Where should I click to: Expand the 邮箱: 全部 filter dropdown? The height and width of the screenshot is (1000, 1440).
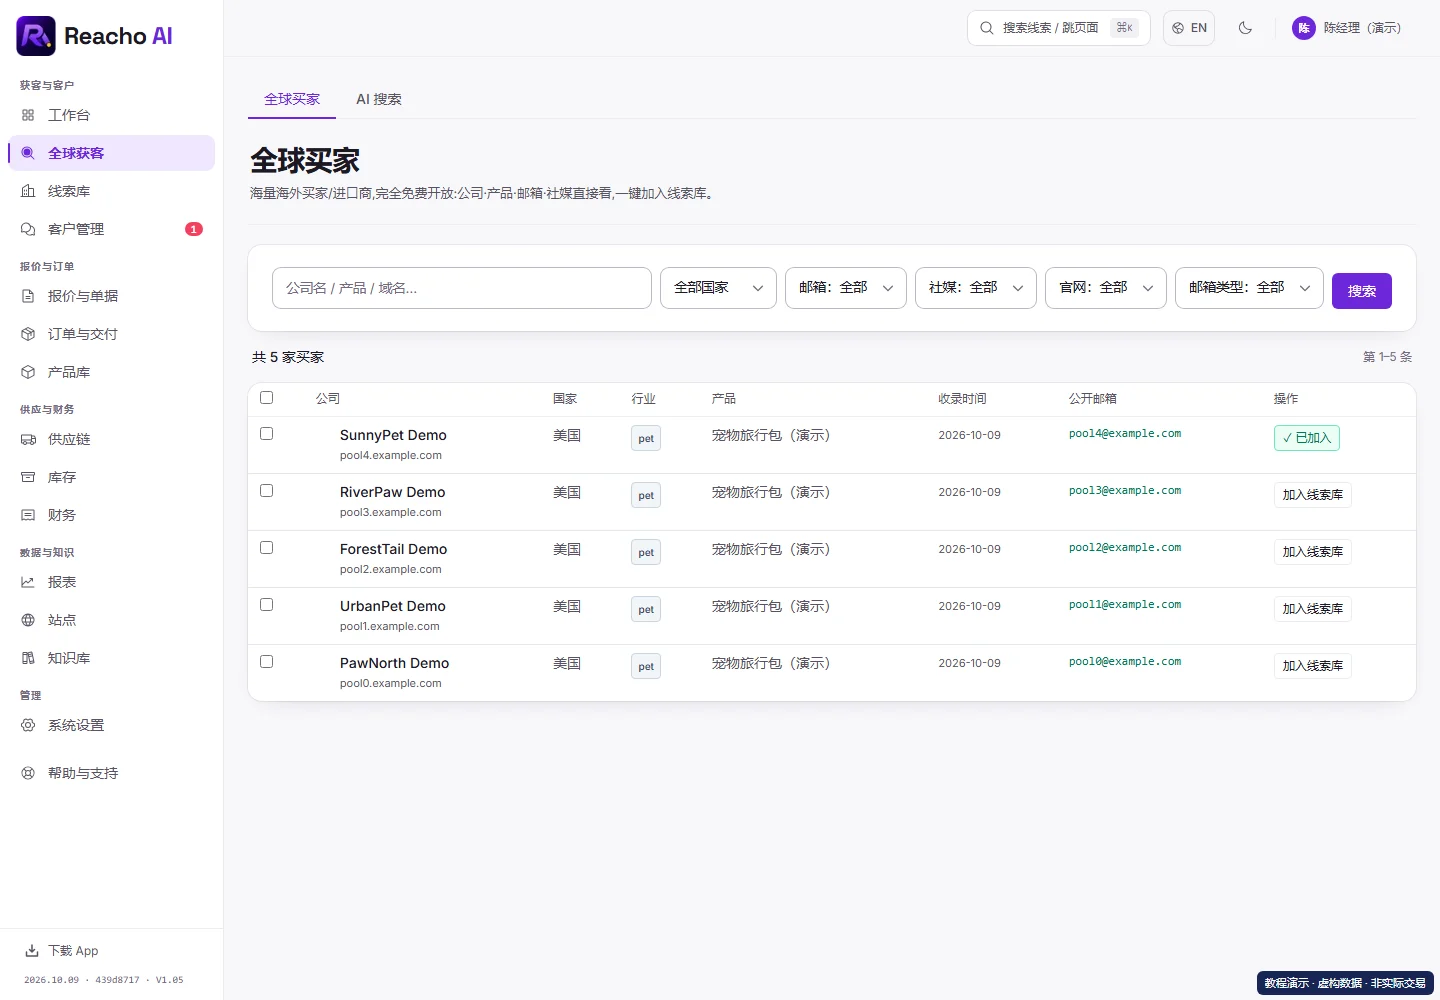(846, 288)
